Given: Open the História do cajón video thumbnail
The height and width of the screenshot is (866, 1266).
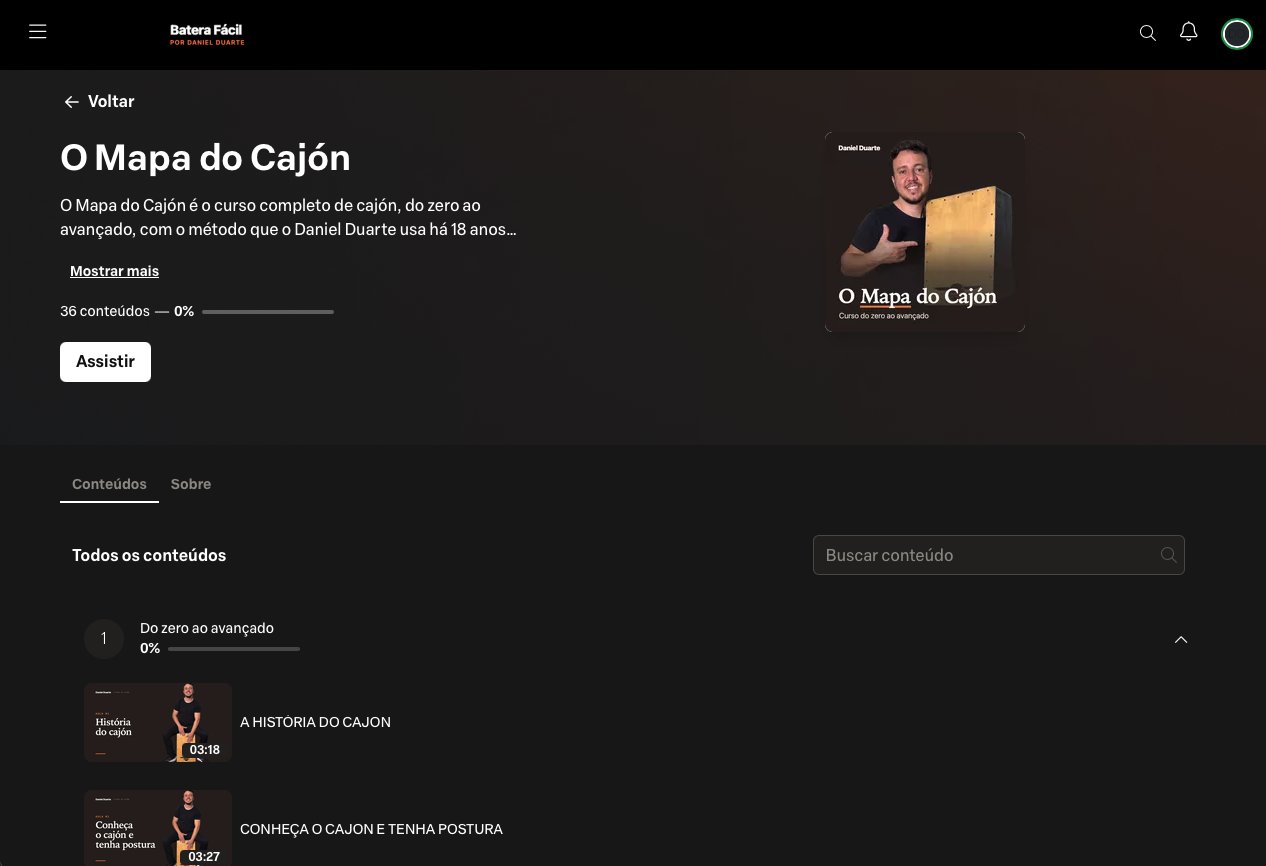Looking at the screenshot, I should click(158, 722).
